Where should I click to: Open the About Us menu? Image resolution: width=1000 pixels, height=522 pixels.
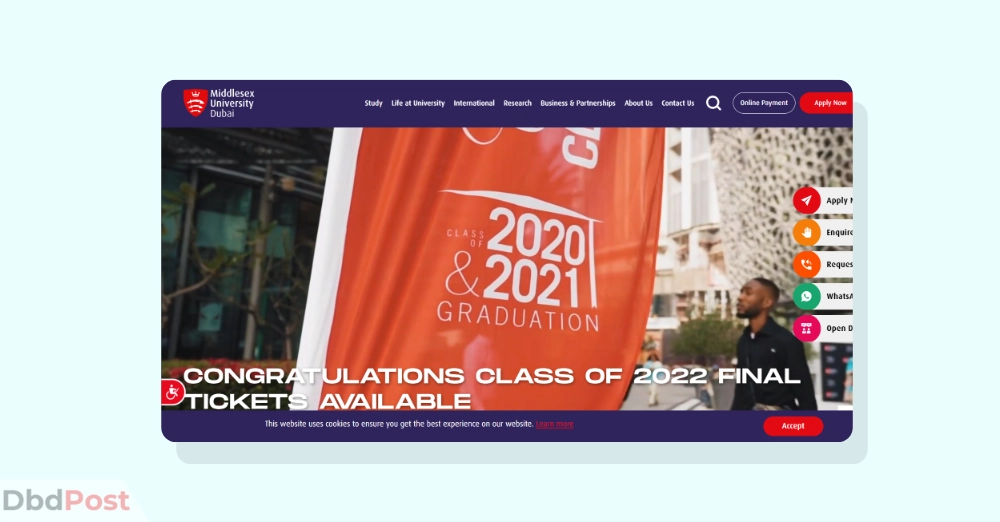pyautogui.click(x=638, y=103)
